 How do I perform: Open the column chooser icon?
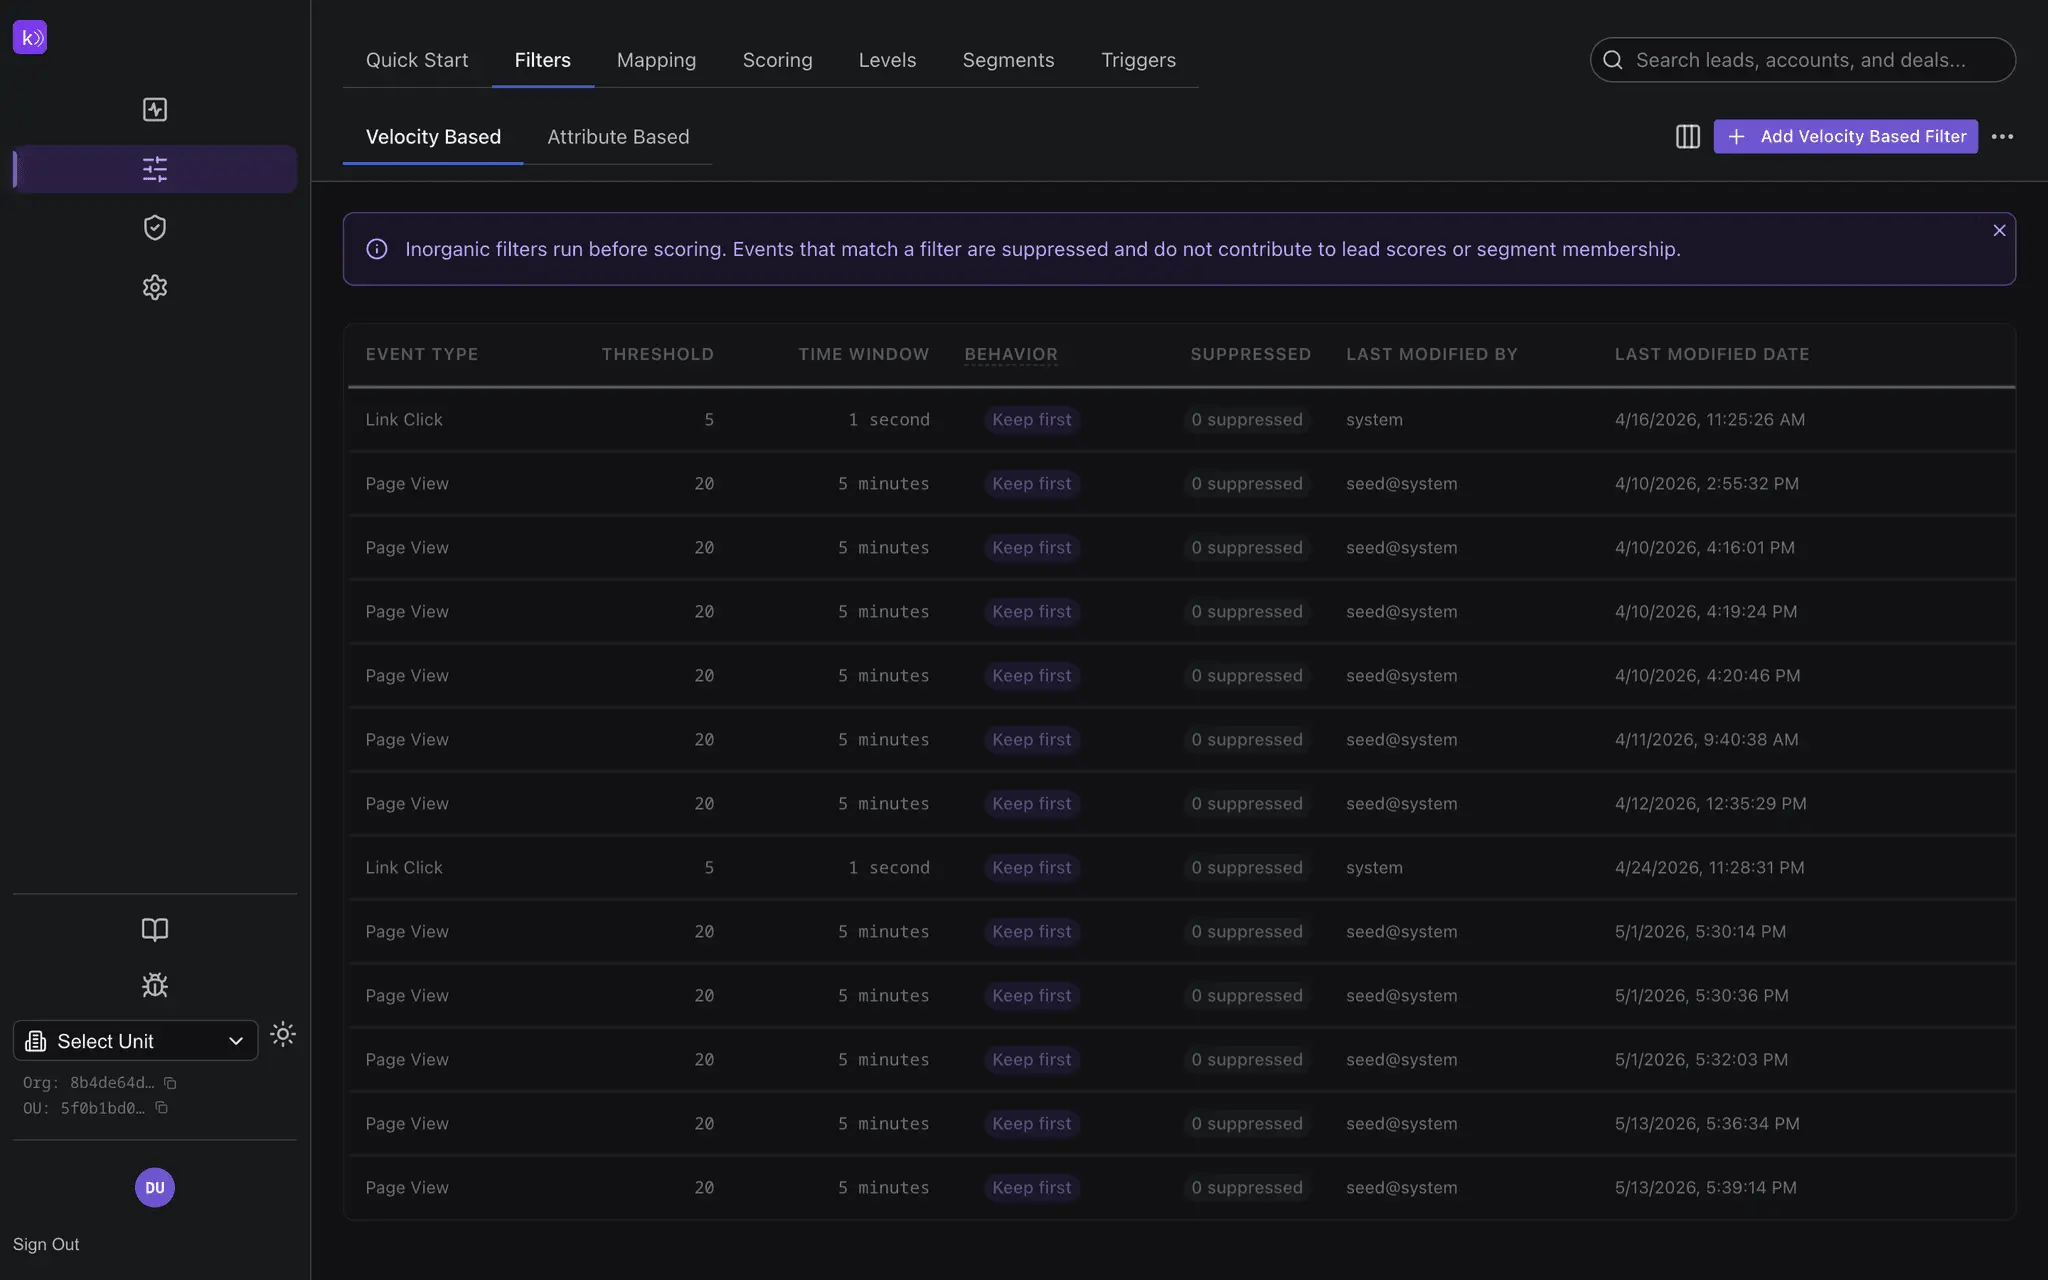[x=1688, y=136]
